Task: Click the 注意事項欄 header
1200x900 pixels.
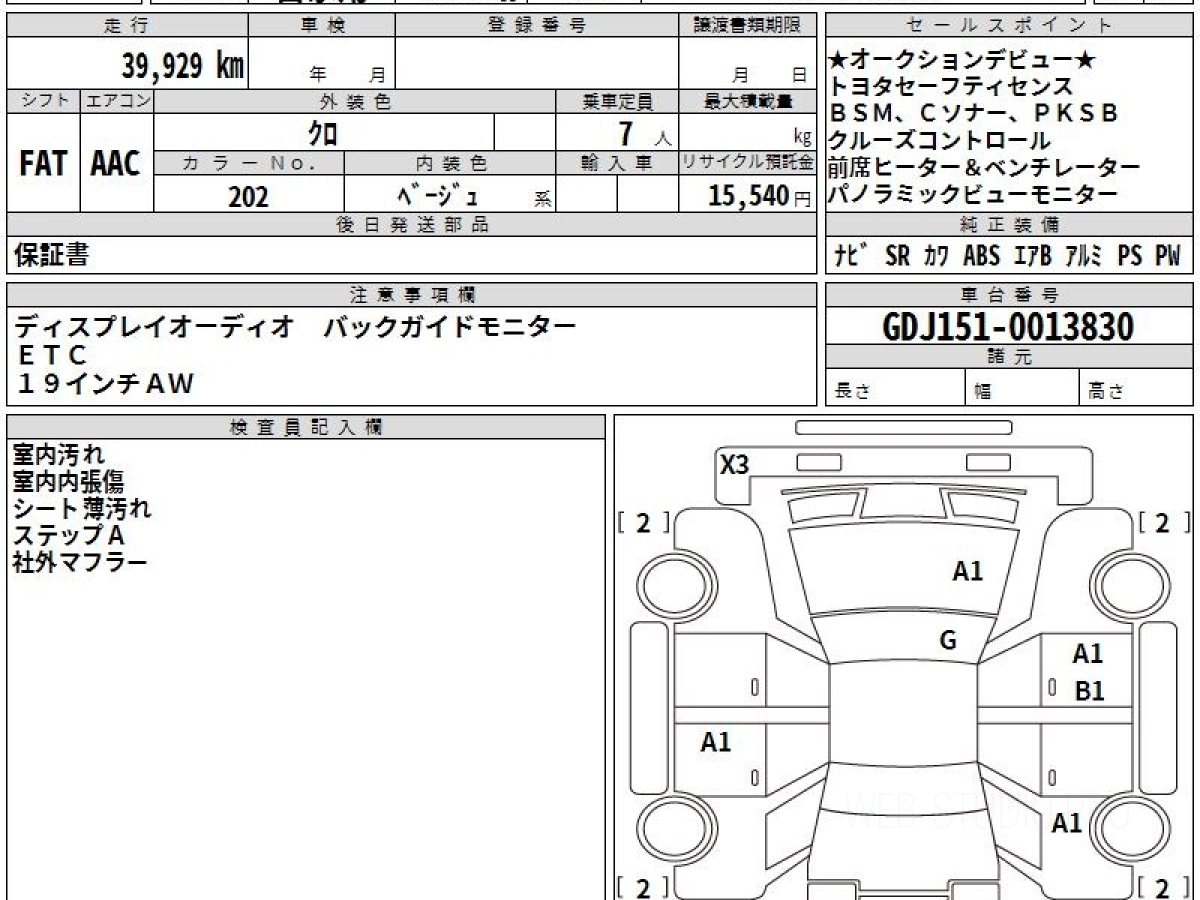Action: click(x=412, y=295)
